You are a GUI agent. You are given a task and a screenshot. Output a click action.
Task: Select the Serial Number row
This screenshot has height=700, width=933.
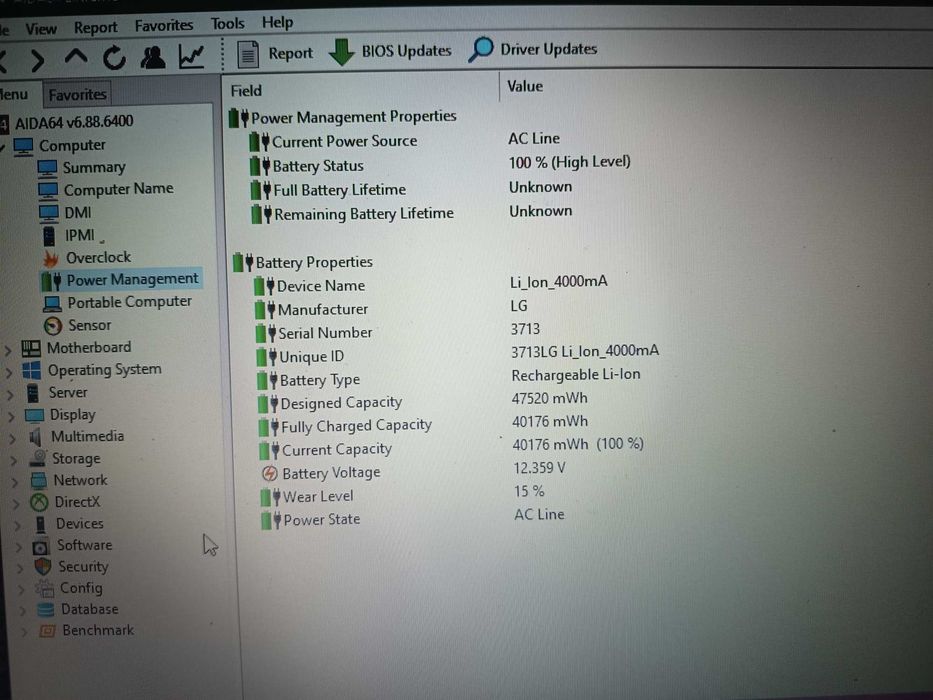(398, 332)
